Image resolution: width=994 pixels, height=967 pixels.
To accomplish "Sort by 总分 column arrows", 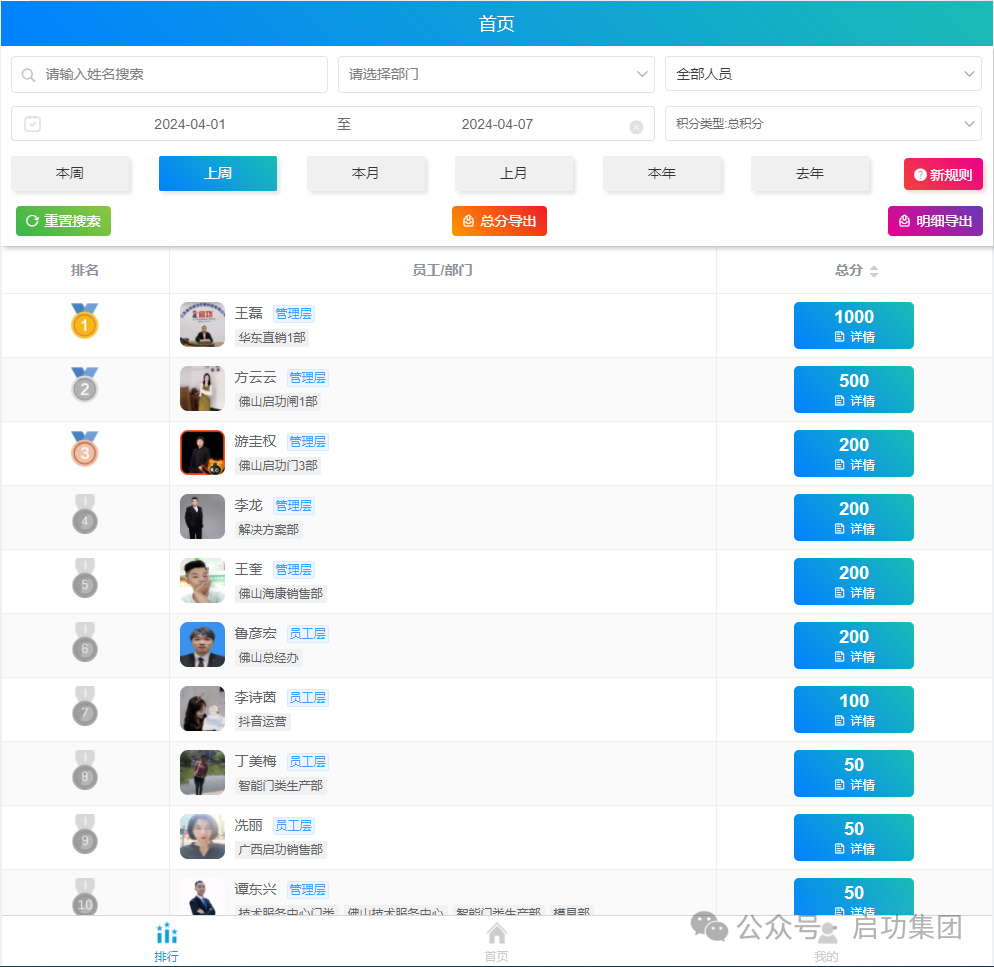I will pos(873,271).
